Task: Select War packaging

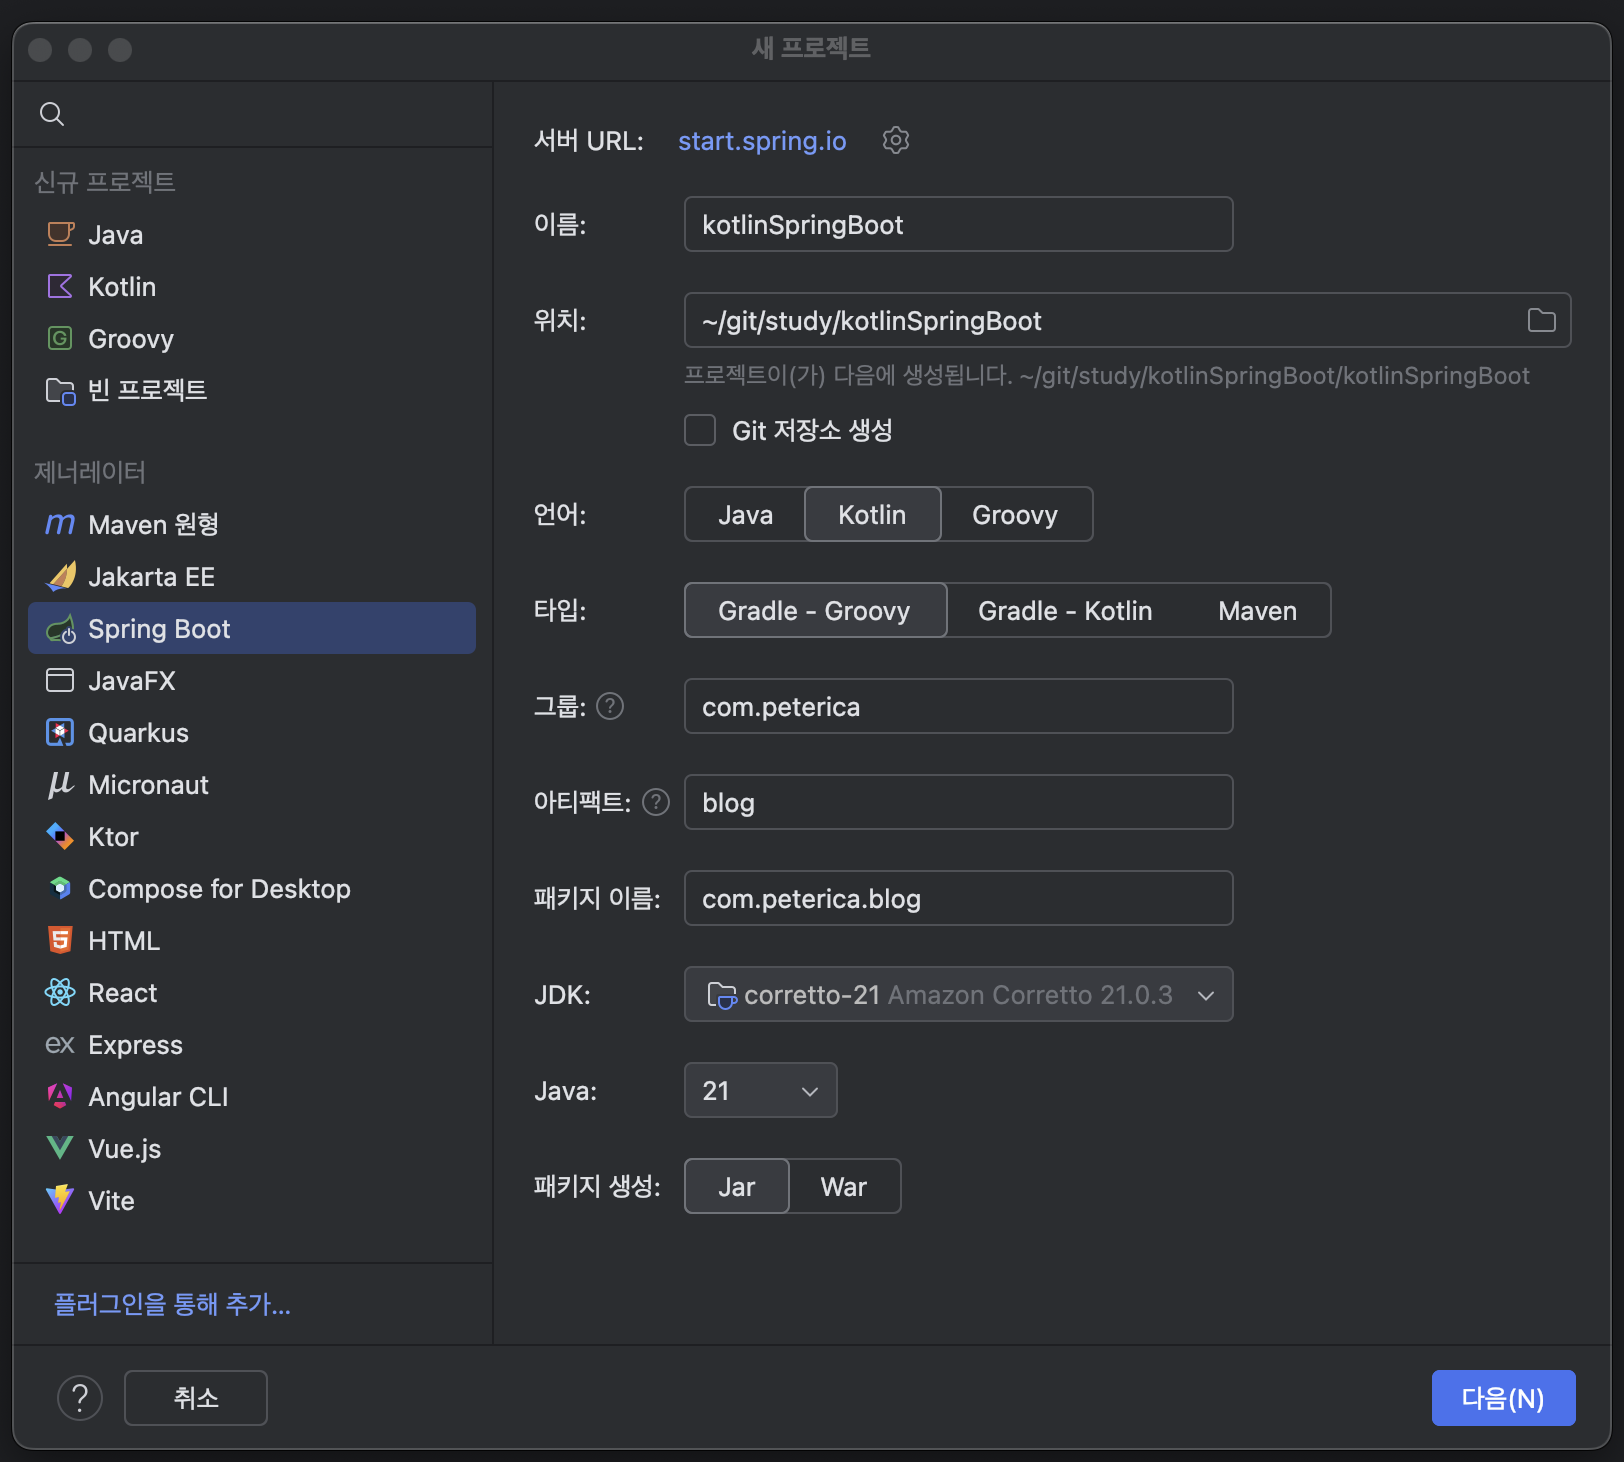Action: coord(844,1186)
